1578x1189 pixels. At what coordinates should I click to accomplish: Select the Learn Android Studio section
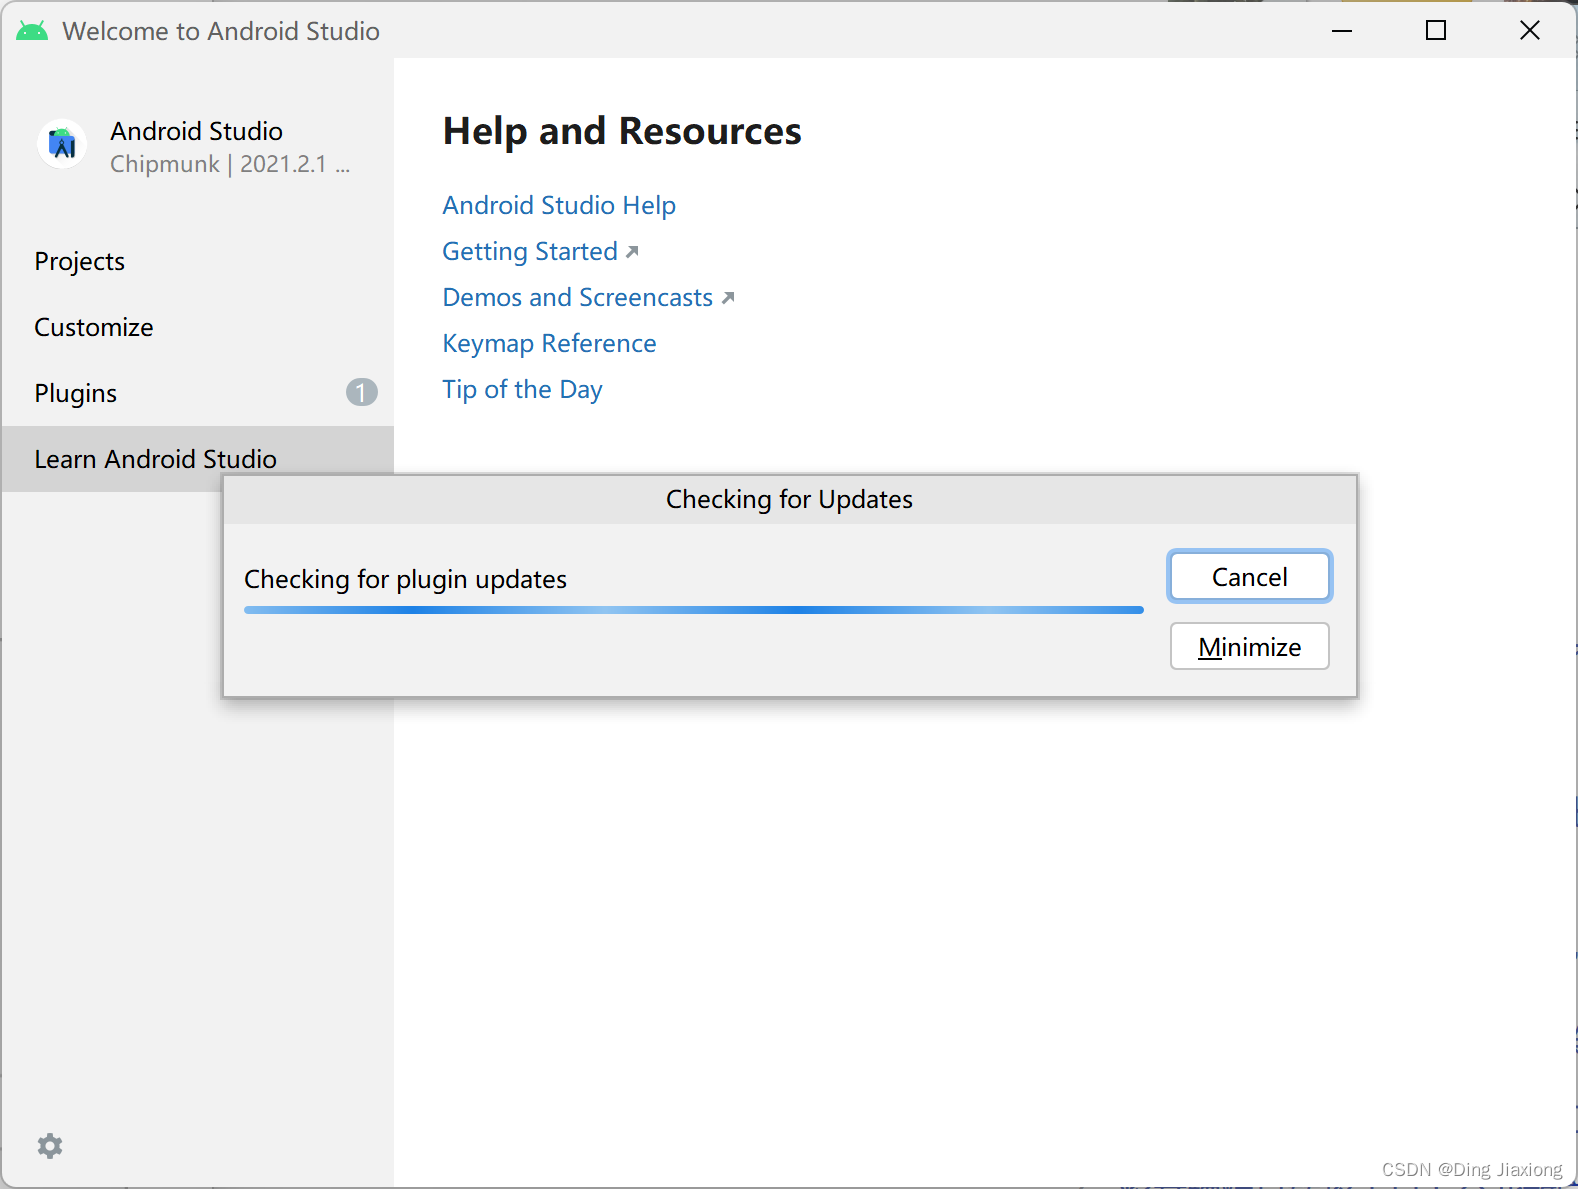point(198,459)
